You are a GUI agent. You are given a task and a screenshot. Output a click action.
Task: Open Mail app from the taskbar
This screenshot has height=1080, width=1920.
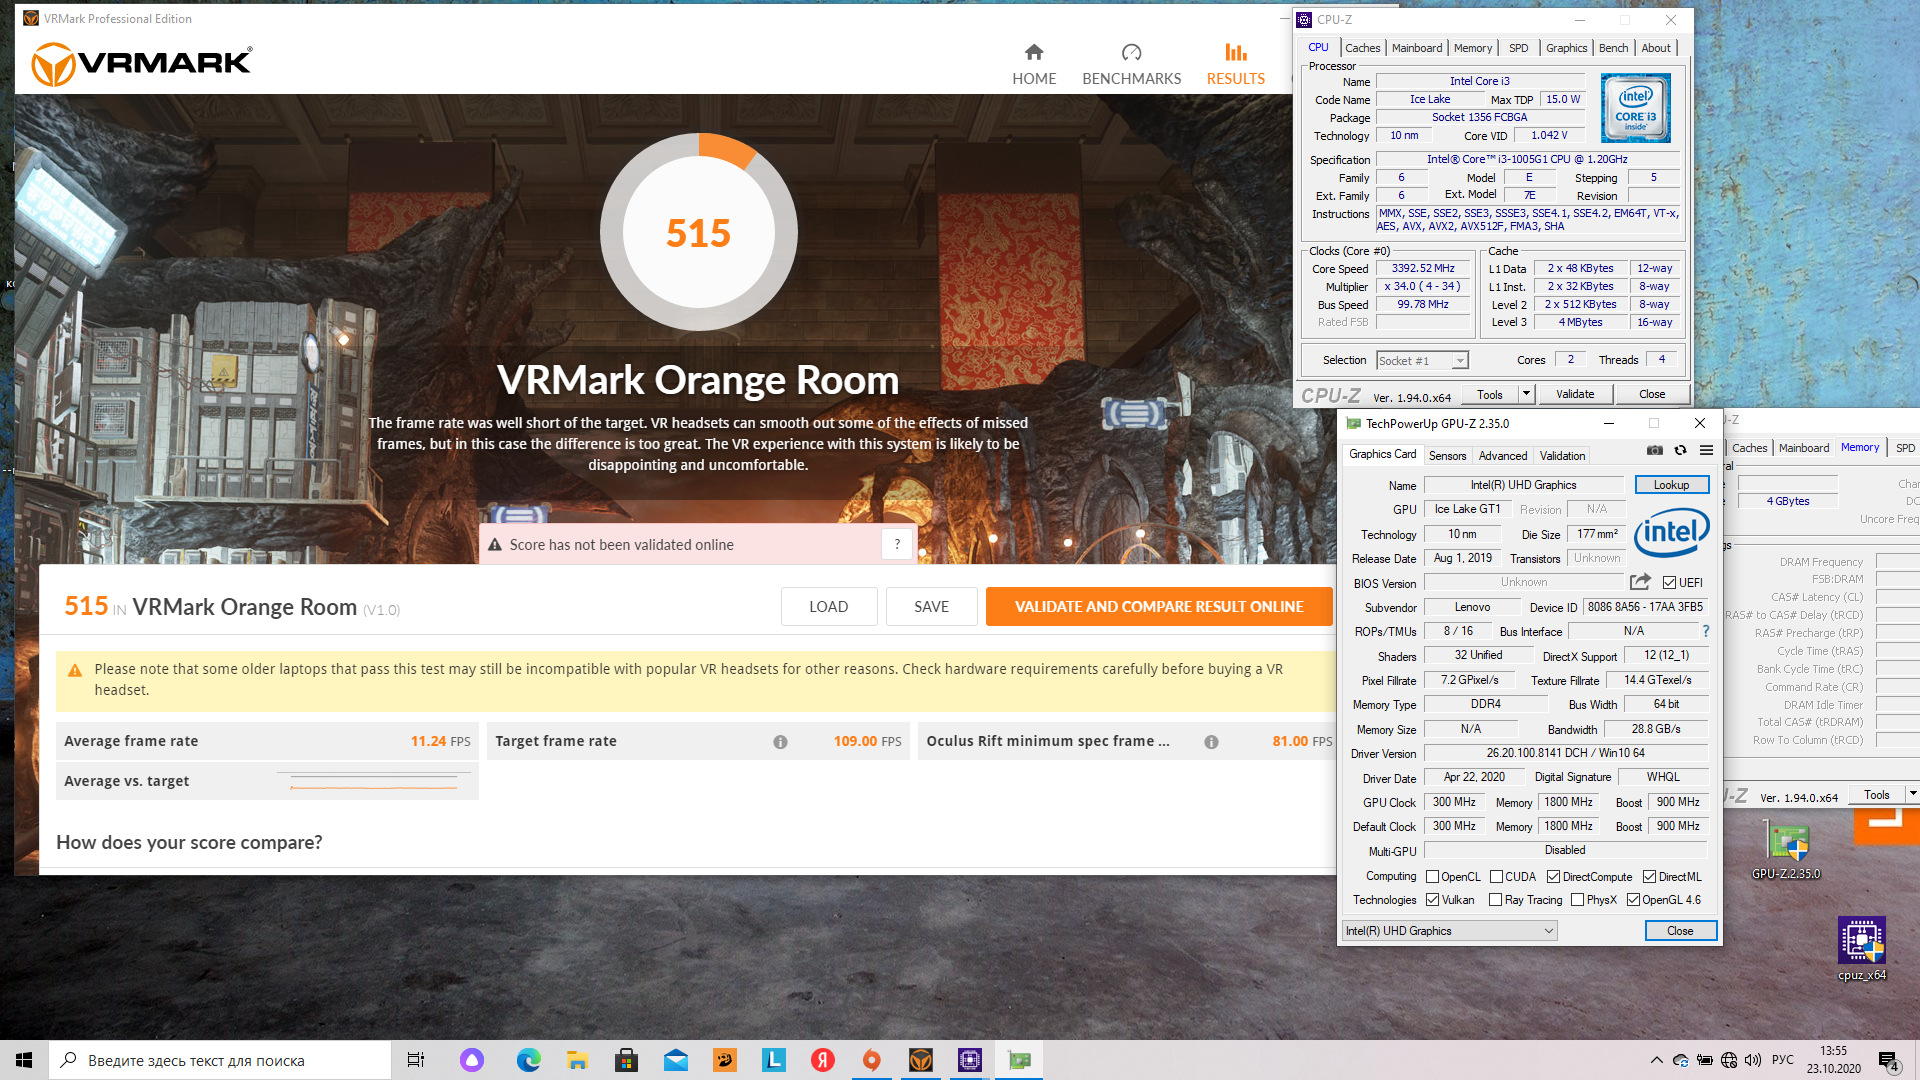(675, 1060)
